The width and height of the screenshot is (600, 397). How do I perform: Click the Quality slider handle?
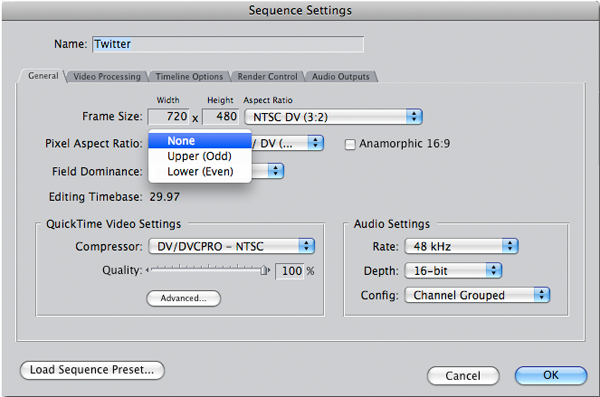click(264, 270)
